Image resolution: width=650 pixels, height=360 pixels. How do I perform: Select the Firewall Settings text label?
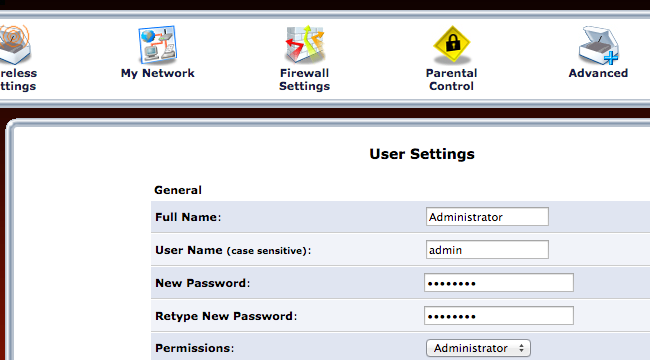[x=305, y=80]
